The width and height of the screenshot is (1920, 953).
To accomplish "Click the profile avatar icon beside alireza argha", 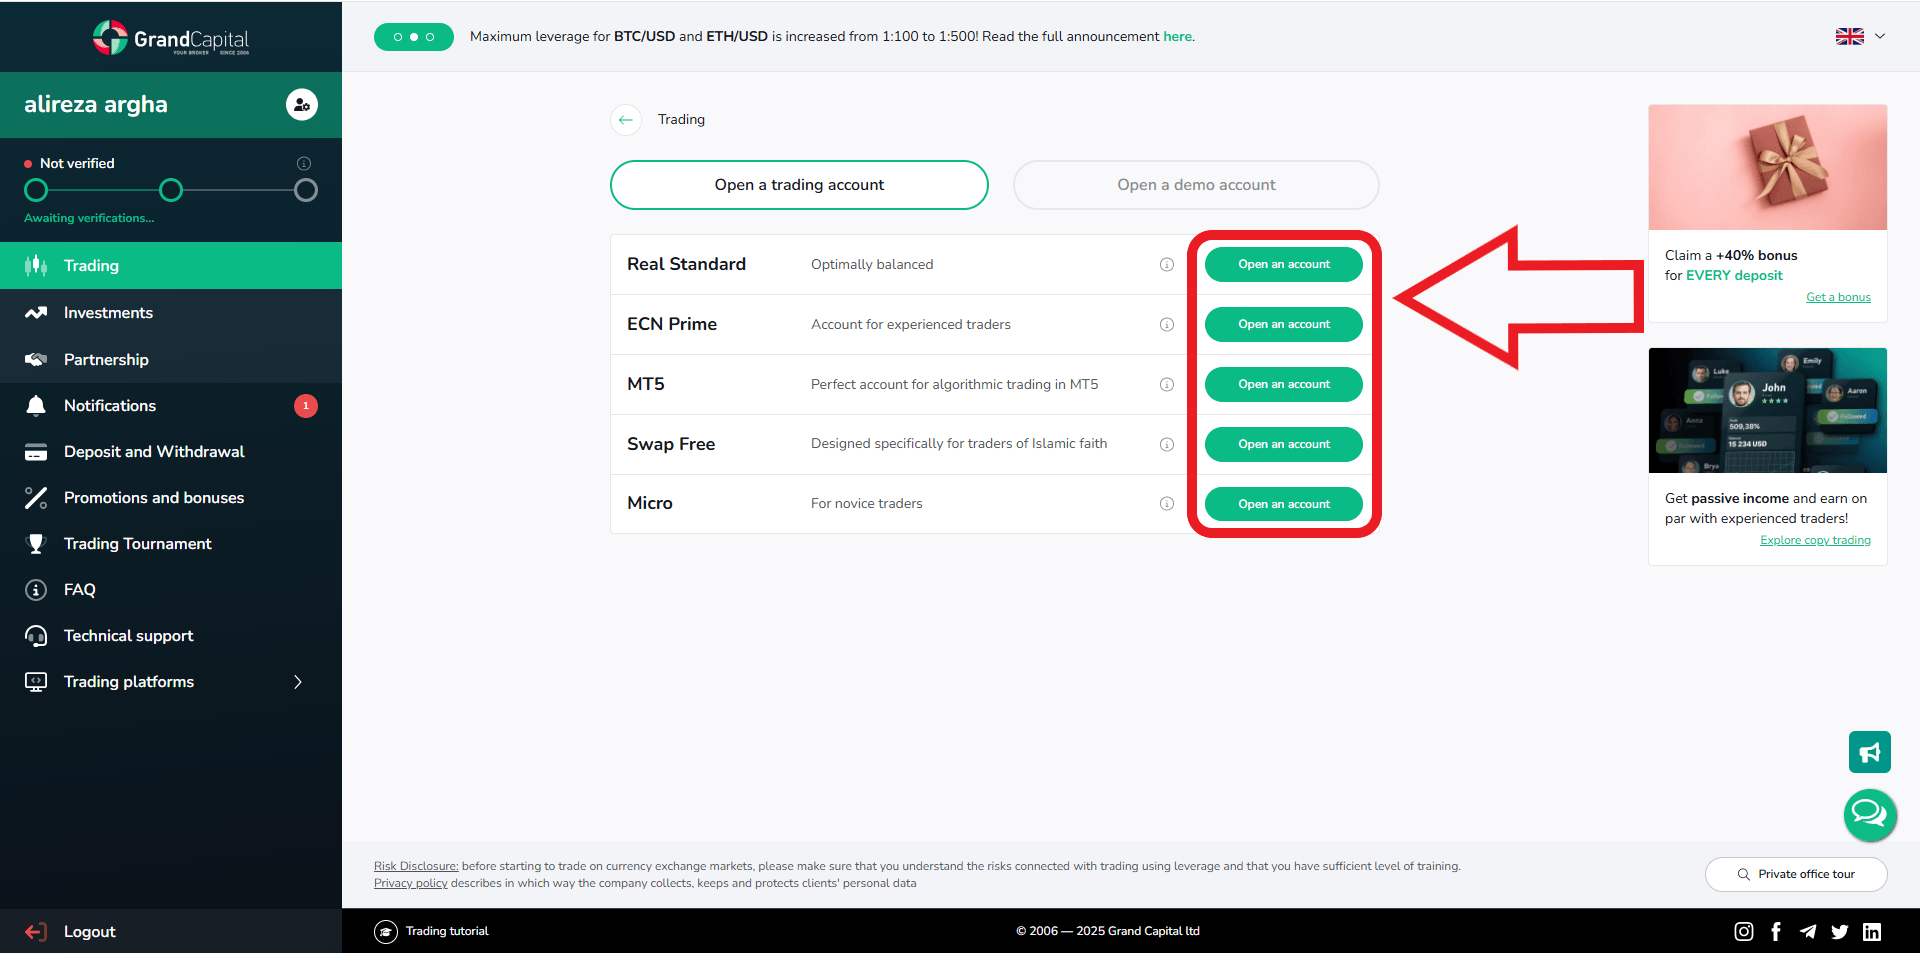I will point(301,104).
